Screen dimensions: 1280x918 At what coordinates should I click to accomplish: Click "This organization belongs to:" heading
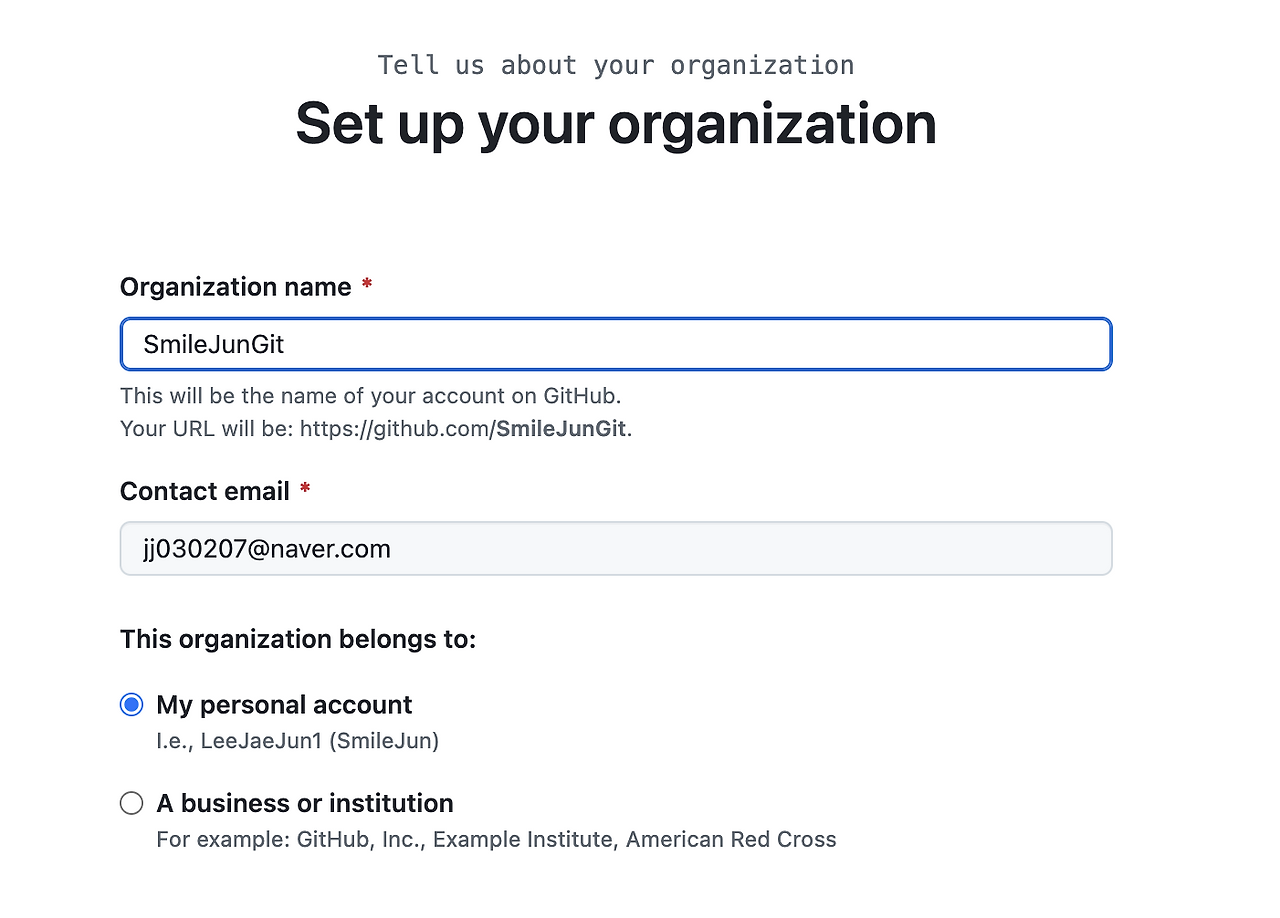click(x=298, y=639)
